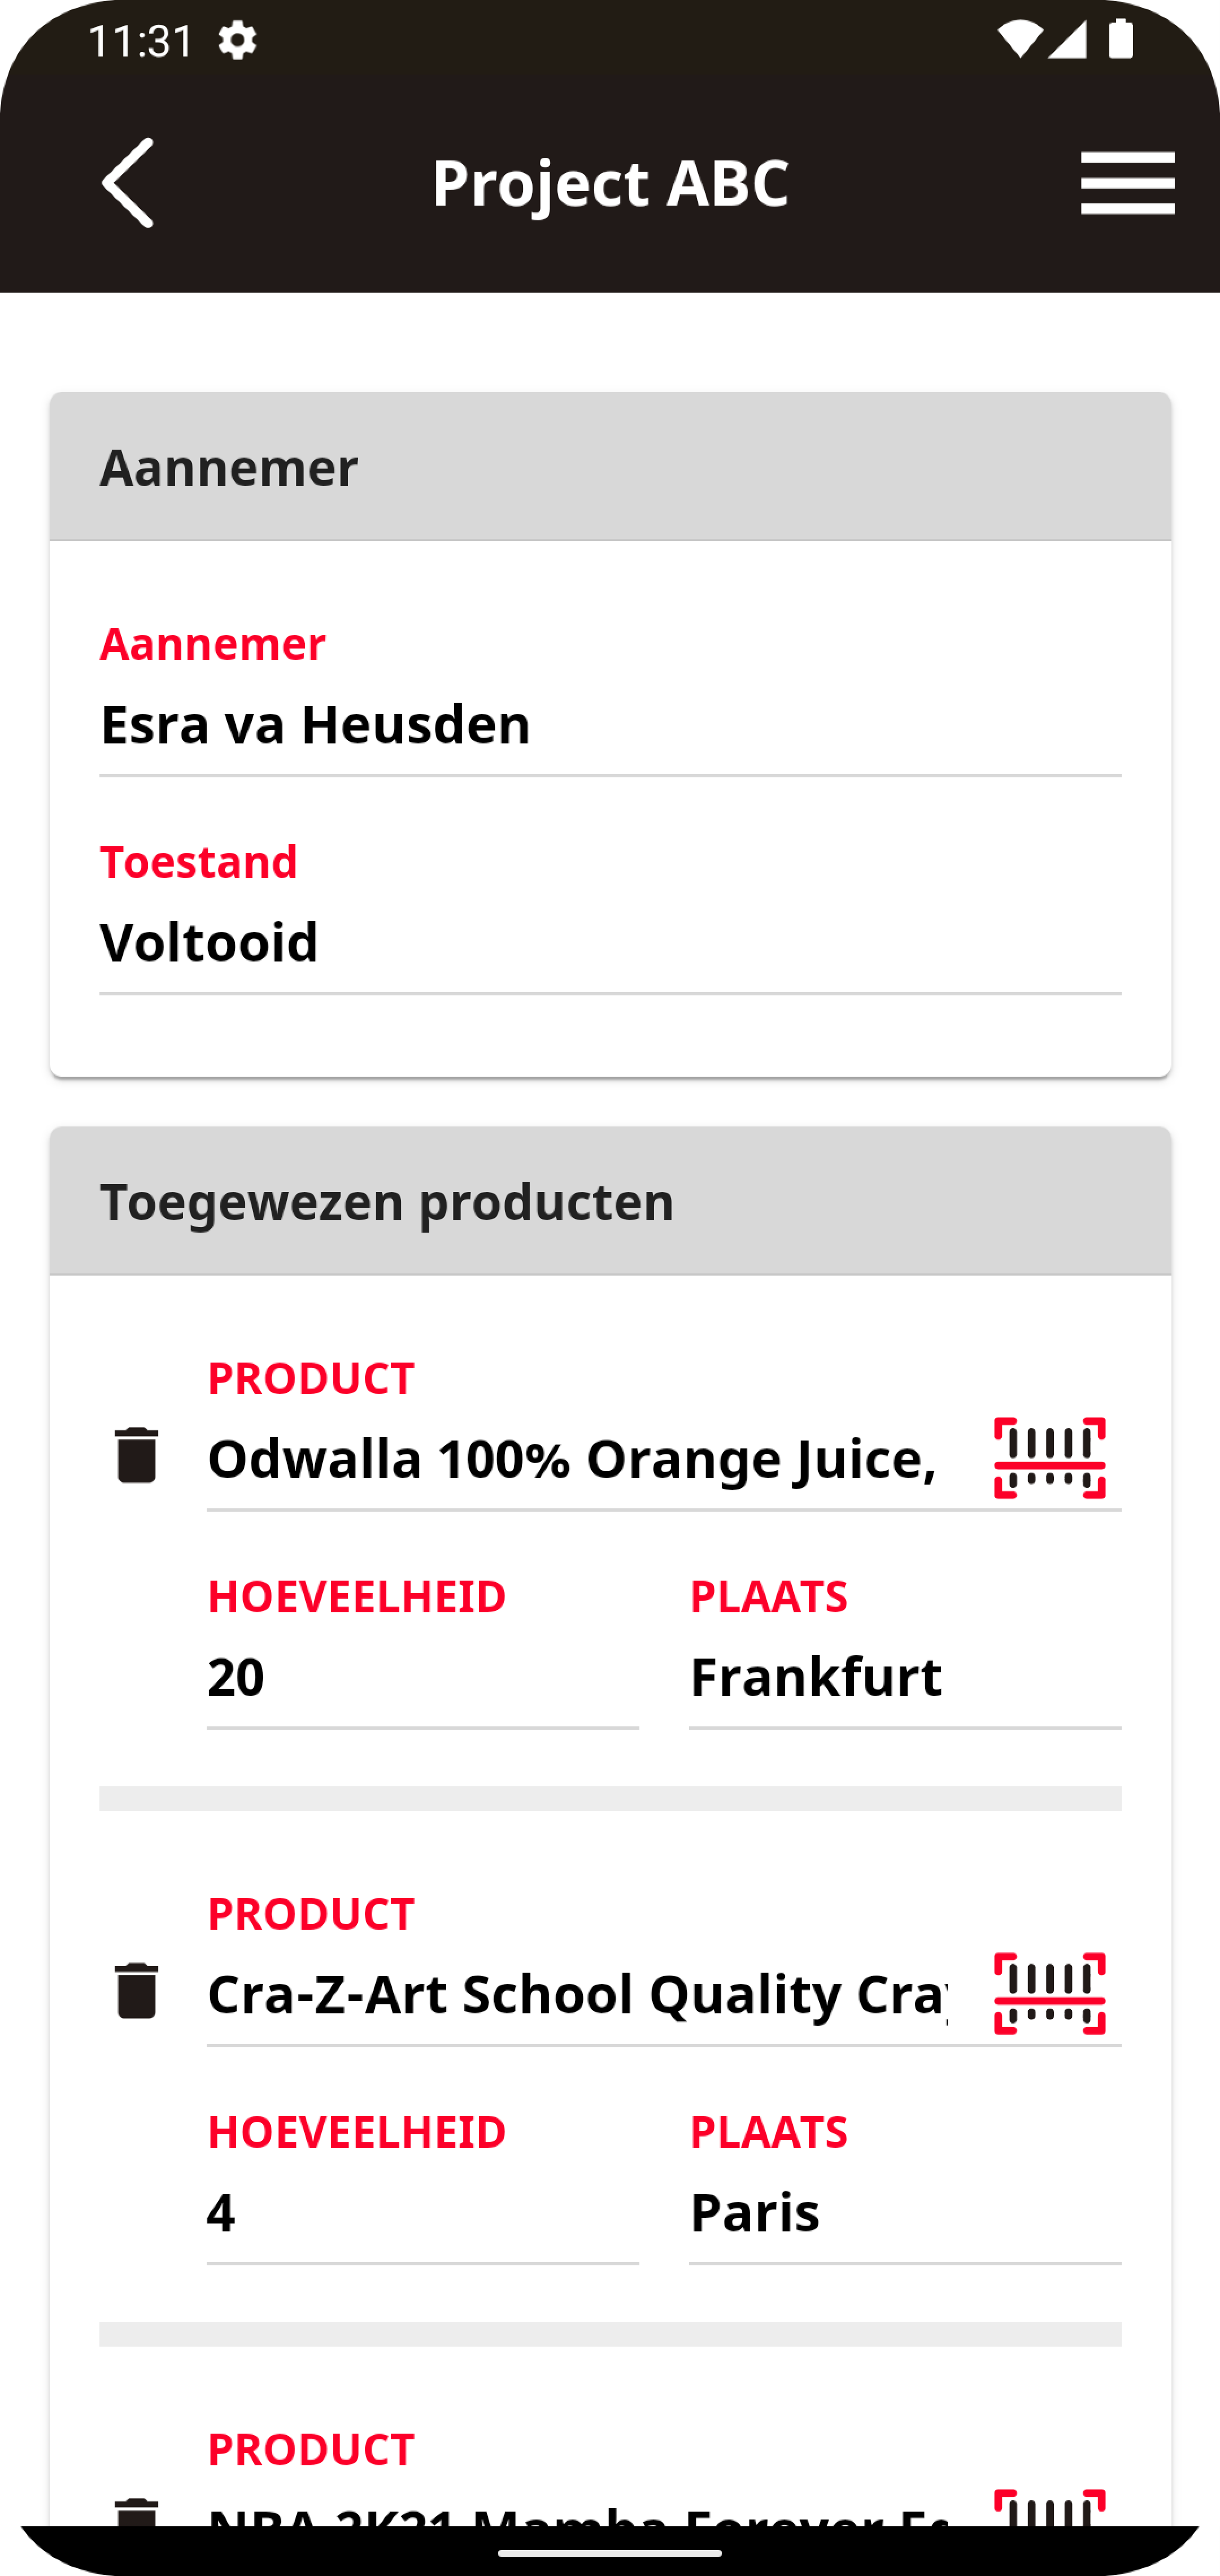
Task: Tap the Project ABC title
Action: coord(610,183)
